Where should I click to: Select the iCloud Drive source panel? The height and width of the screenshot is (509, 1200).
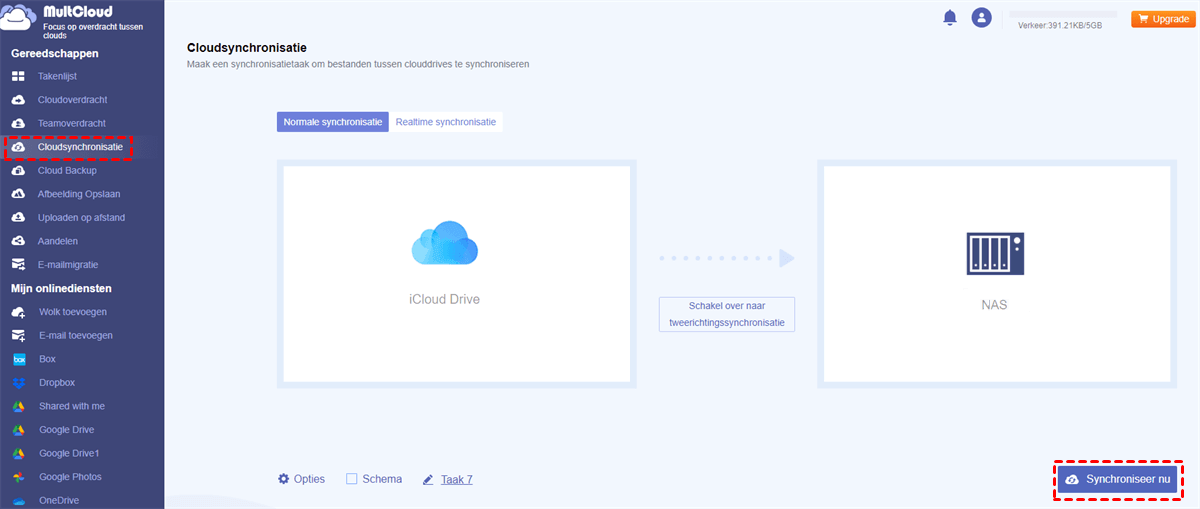click(457, 273)
